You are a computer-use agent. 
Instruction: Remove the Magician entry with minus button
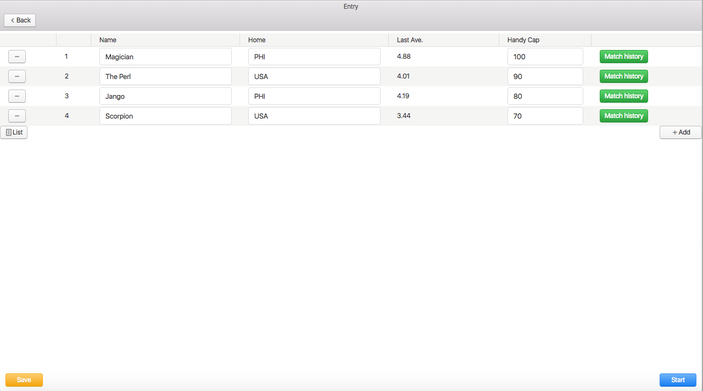[17, 56]
